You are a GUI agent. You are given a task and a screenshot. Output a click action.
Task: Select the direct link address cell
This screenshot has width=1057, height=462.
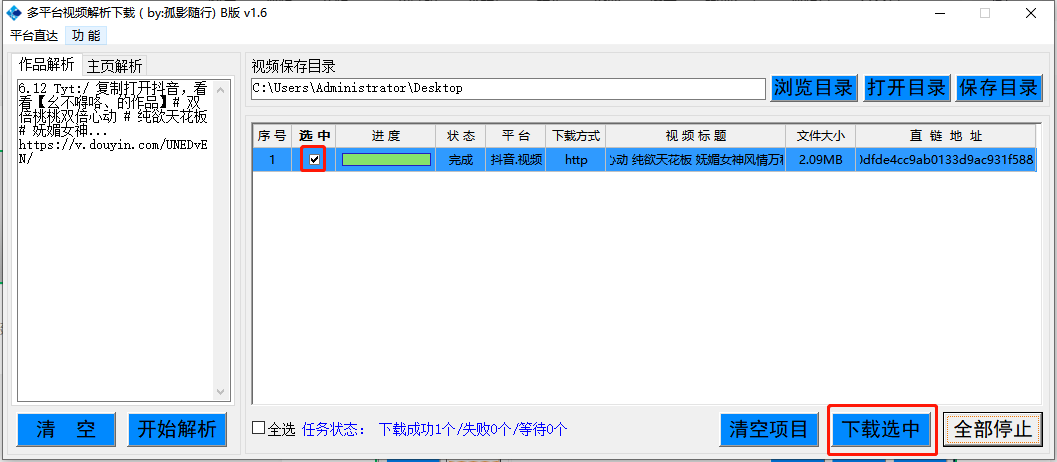click(x=946, y=161)
